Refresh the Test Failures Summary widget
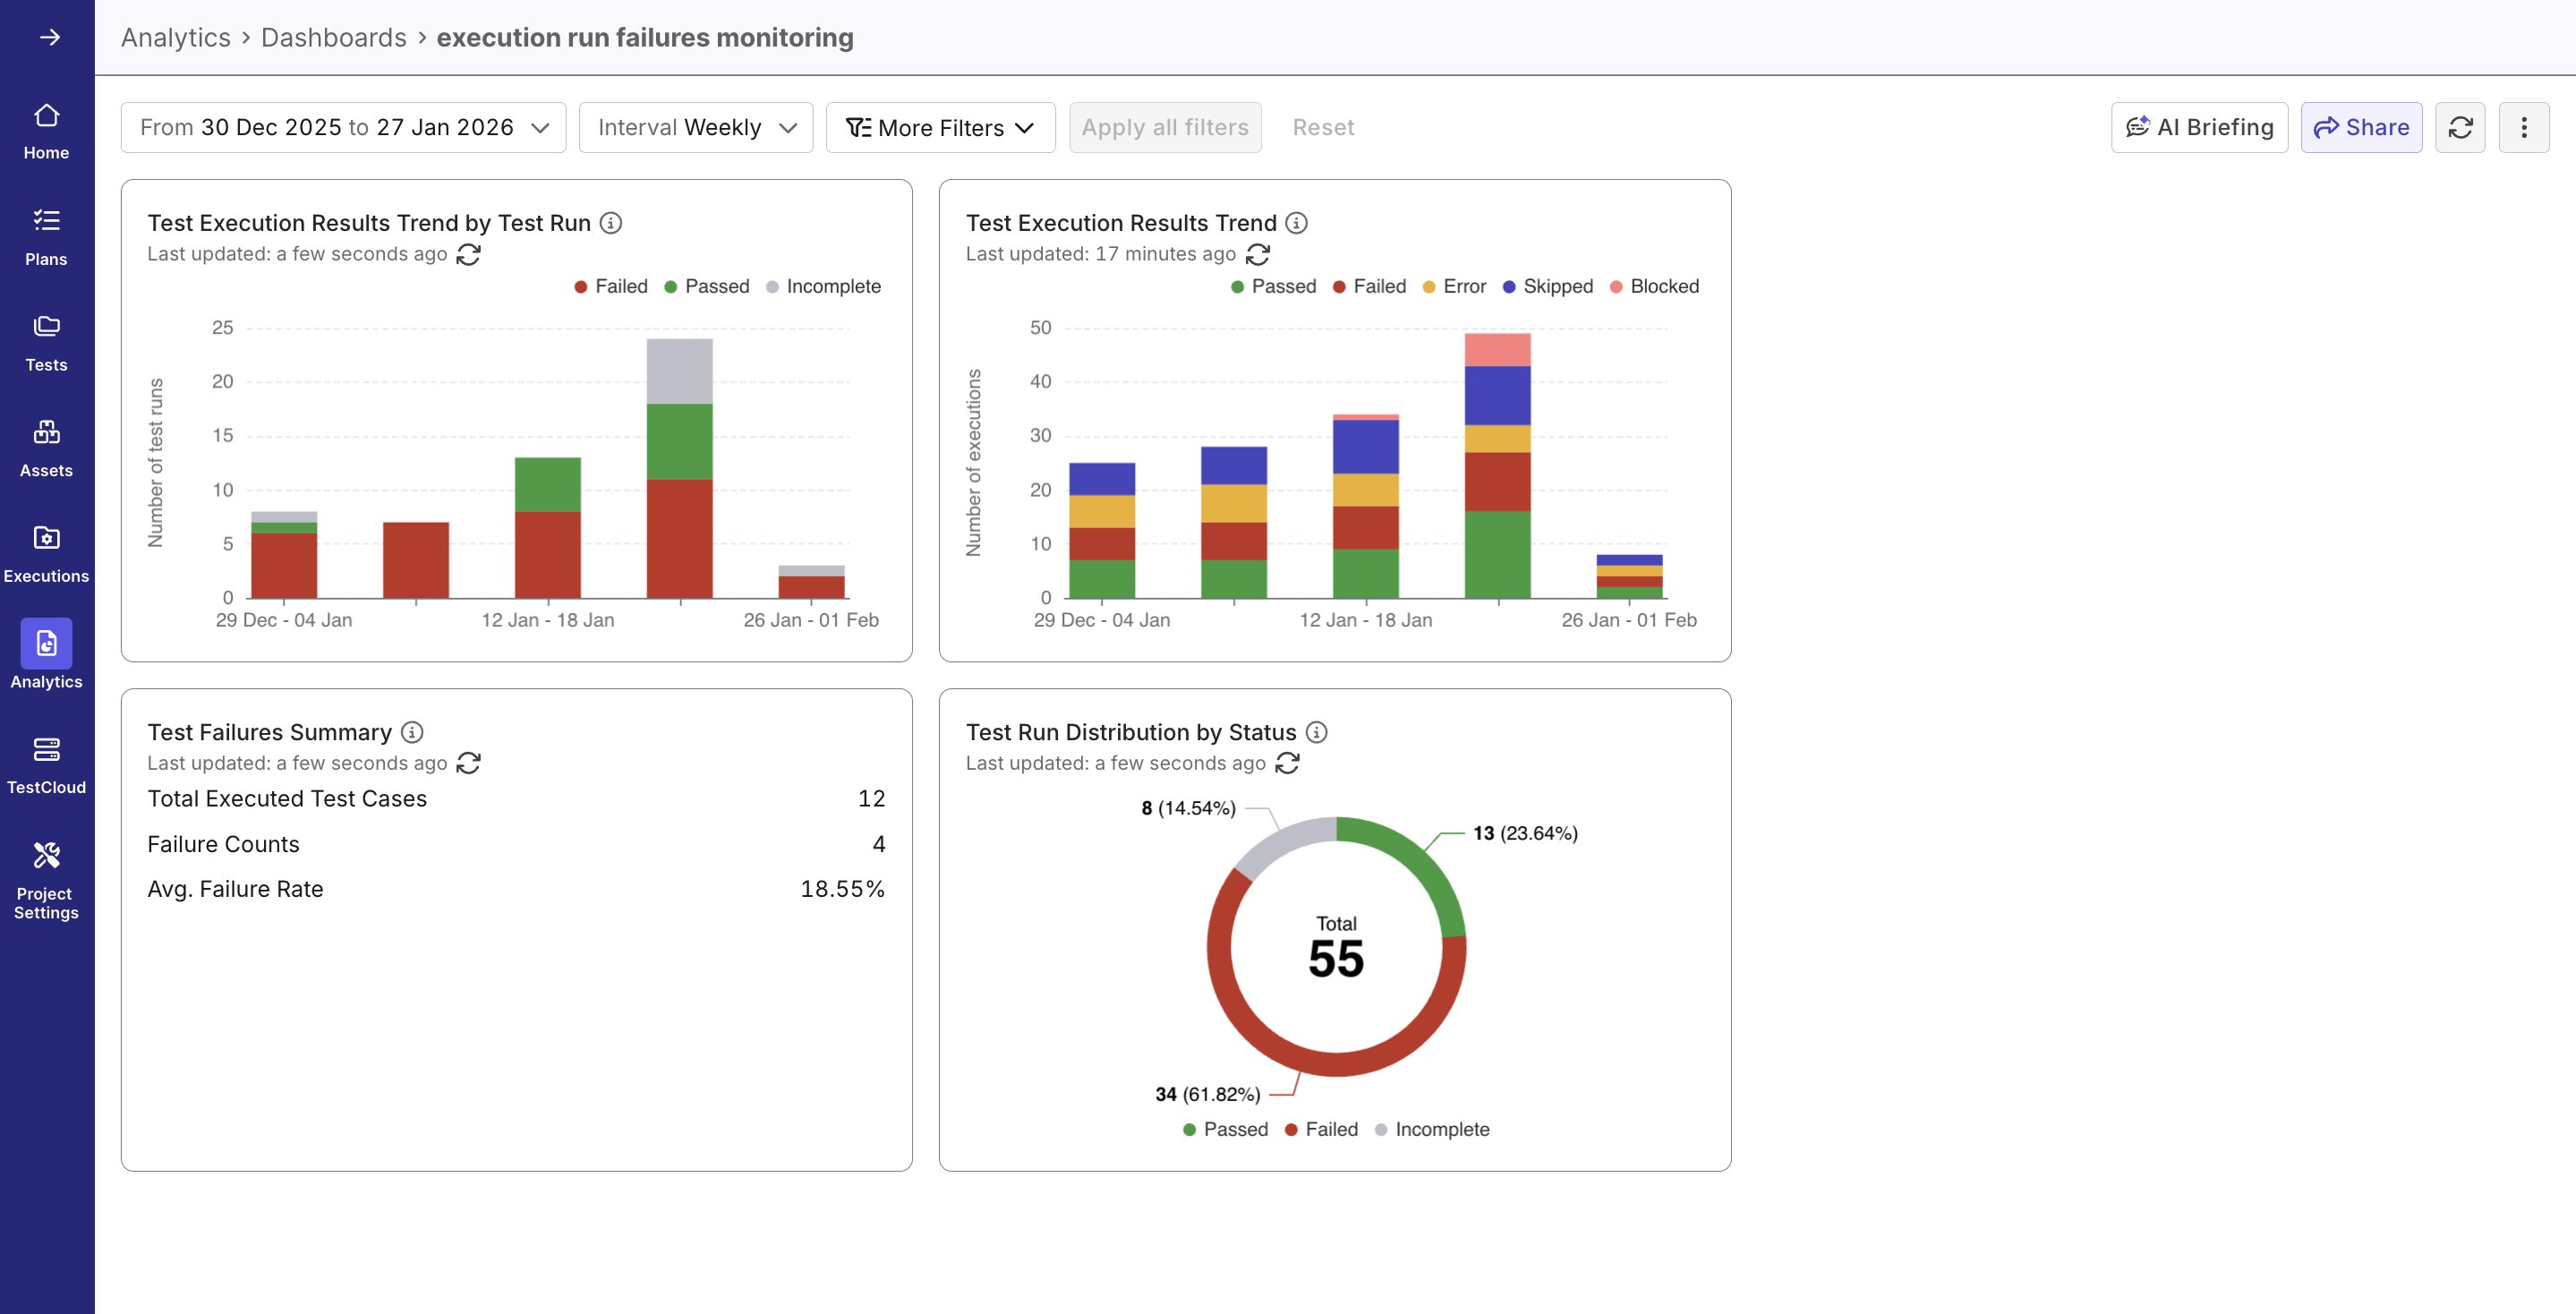 (x=469, y=763)
